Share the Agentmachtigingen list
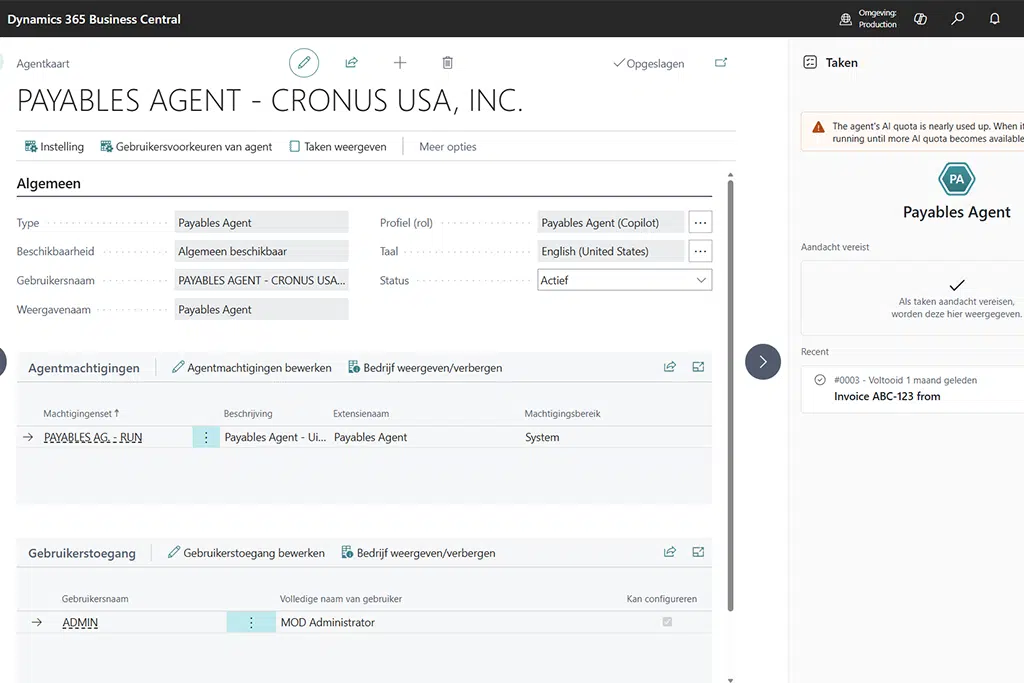The height and width of the screenshot is (683, 1024). 669,367
